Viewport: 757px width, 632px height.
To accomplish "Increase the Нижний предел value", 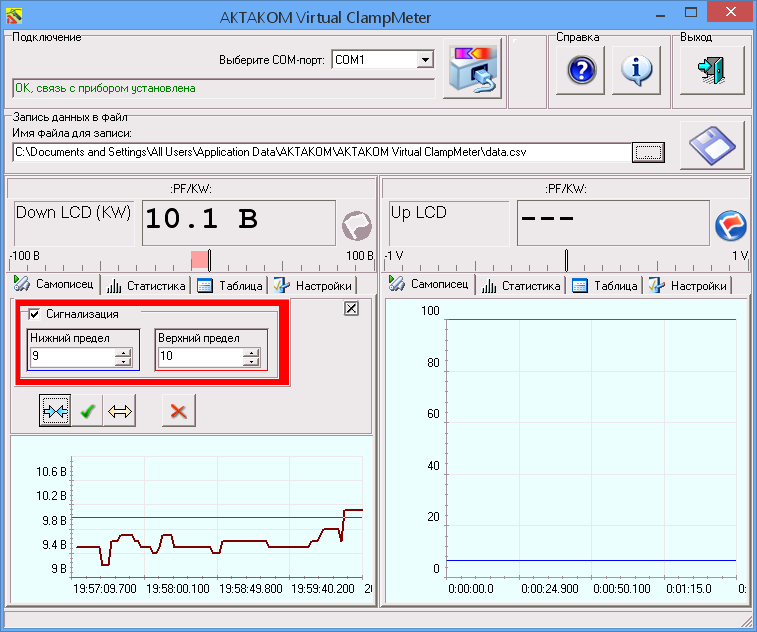I will coord(123,353).
